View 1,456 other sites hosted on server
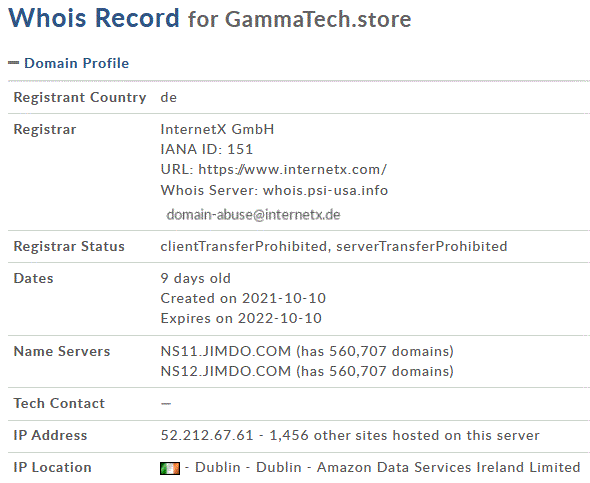Screen dimensions: 590x483 (404, 435)
